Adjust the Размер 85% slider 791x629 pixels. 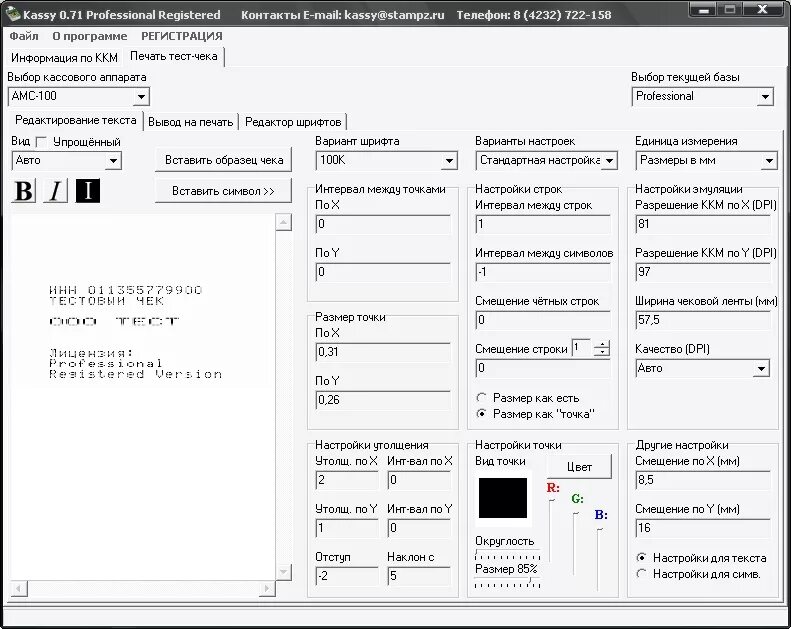[507, 583]
